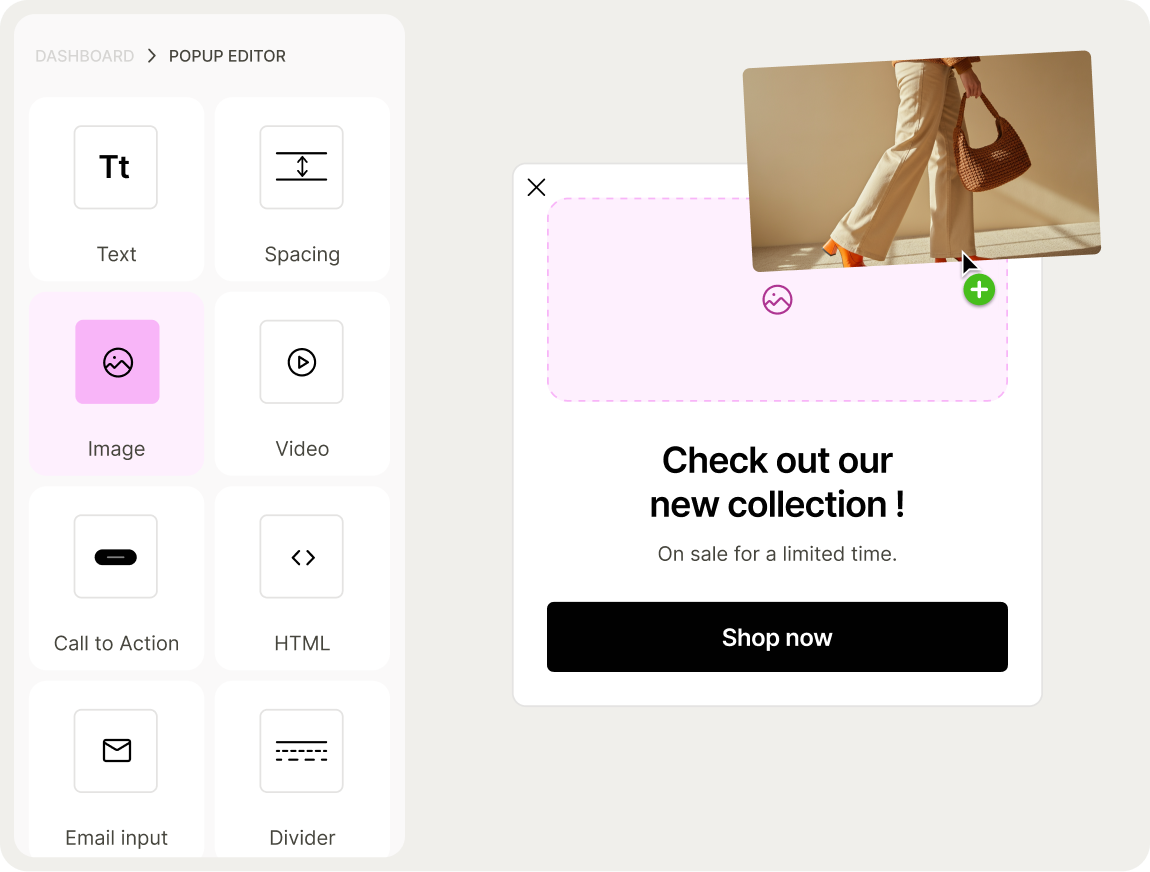Open the DASHBOARD breadcrumb link
Viewport: 1150px width, 872px height.
[84, 56]
